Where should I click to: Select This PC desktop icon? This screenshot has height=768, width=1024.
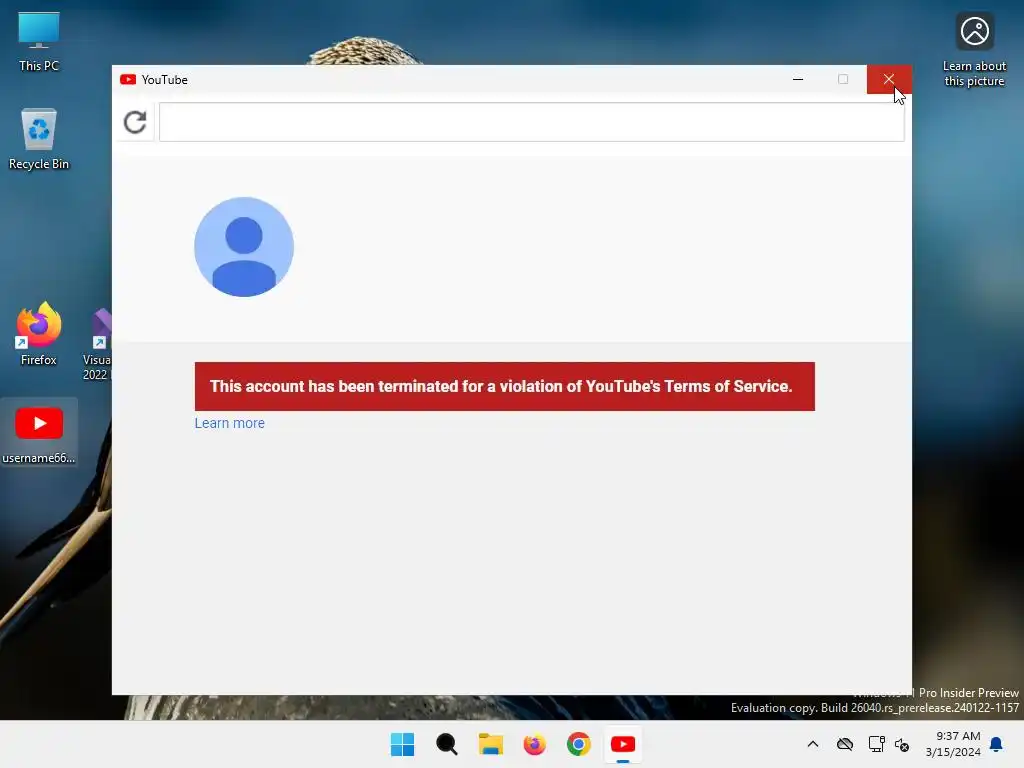39,42
